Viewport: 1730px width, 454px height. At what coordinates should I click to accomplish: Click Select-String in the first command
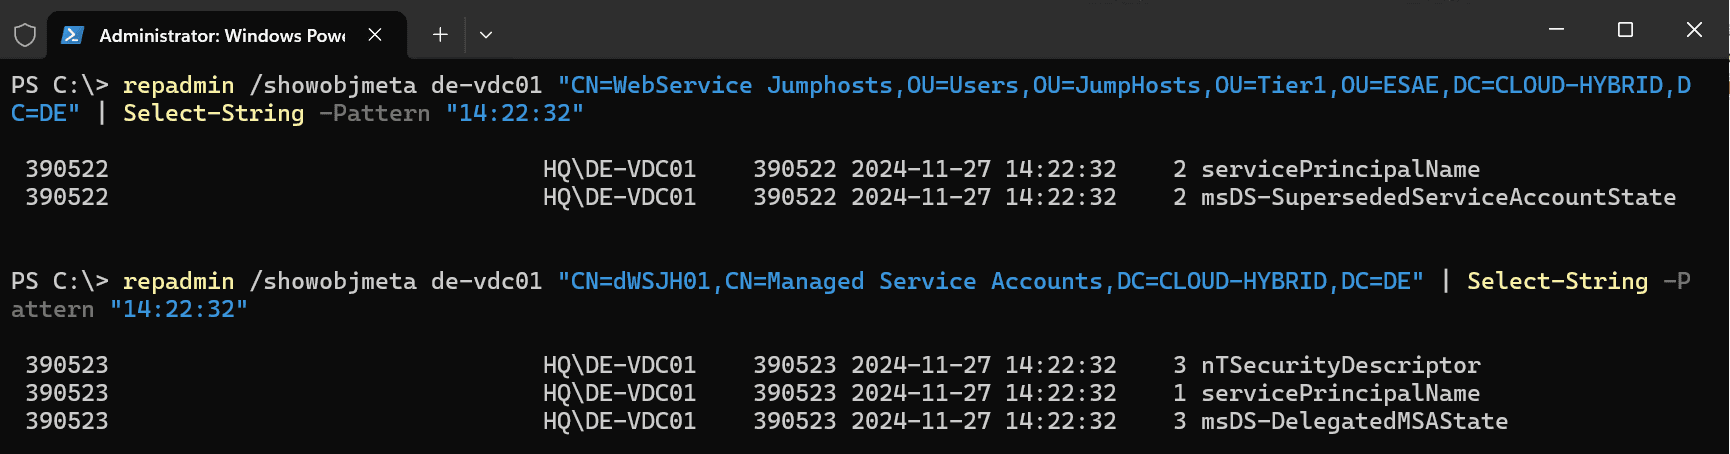[213, 114]
